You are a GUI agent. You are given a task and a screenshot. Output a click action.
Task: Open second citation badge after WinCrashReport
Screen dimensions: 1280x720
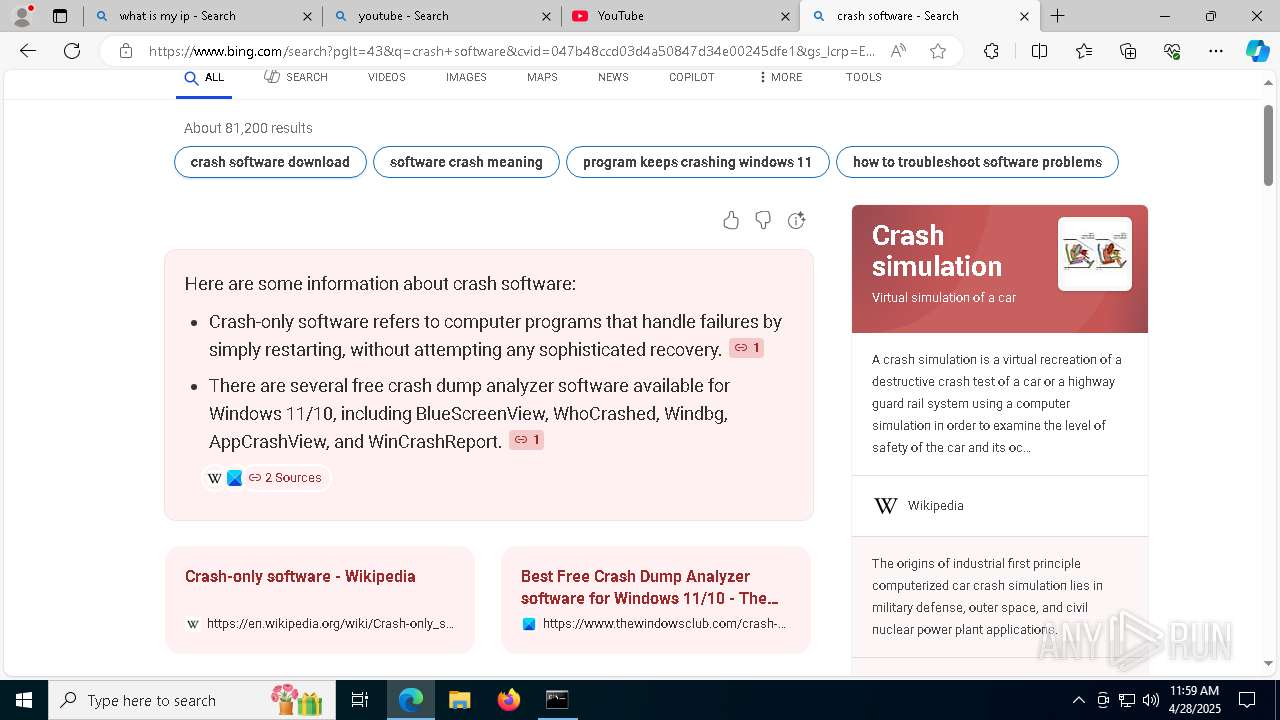tap(526, 440)
